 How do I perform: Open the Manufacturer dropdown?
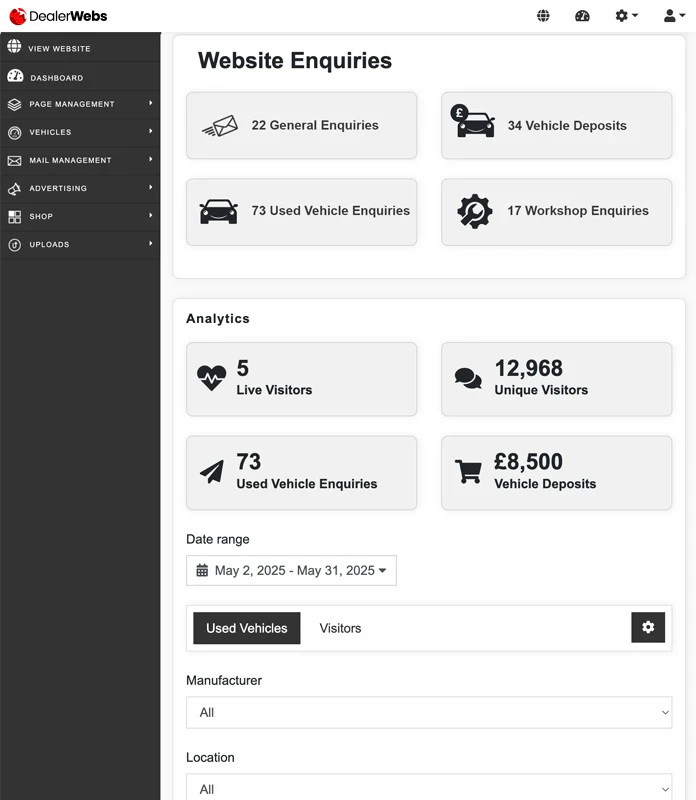429,712
